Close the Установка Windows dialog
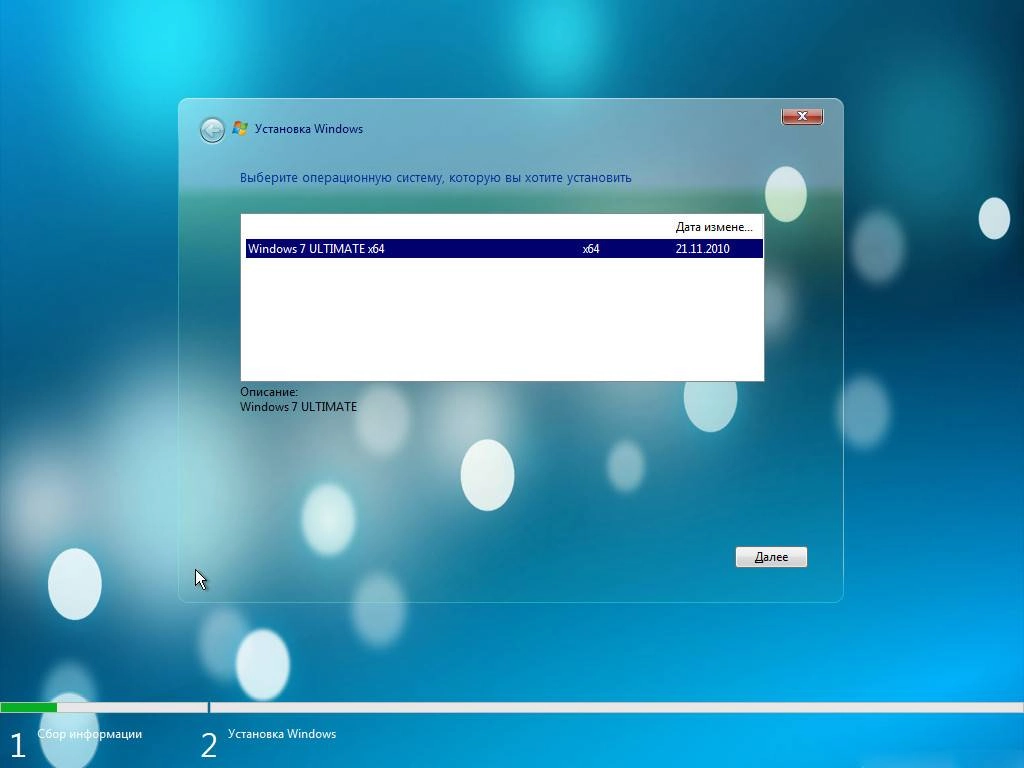 (802, 116)
